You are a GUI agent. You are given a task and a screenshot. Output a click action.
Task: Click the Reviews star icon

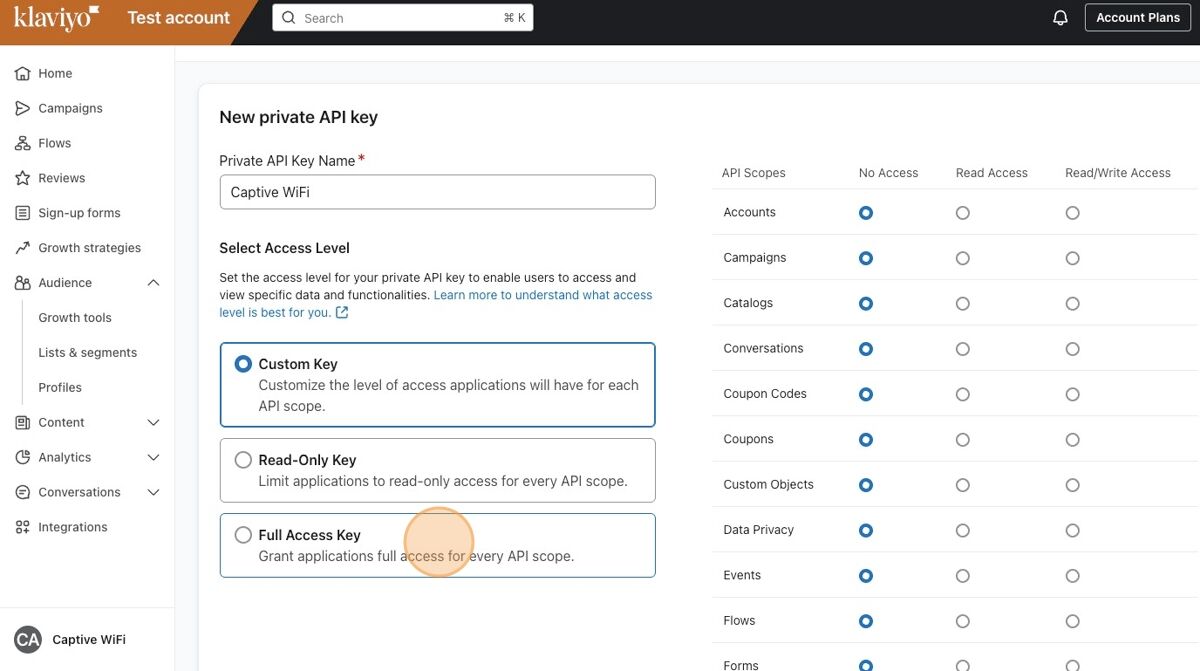click(x=23, y=178)
